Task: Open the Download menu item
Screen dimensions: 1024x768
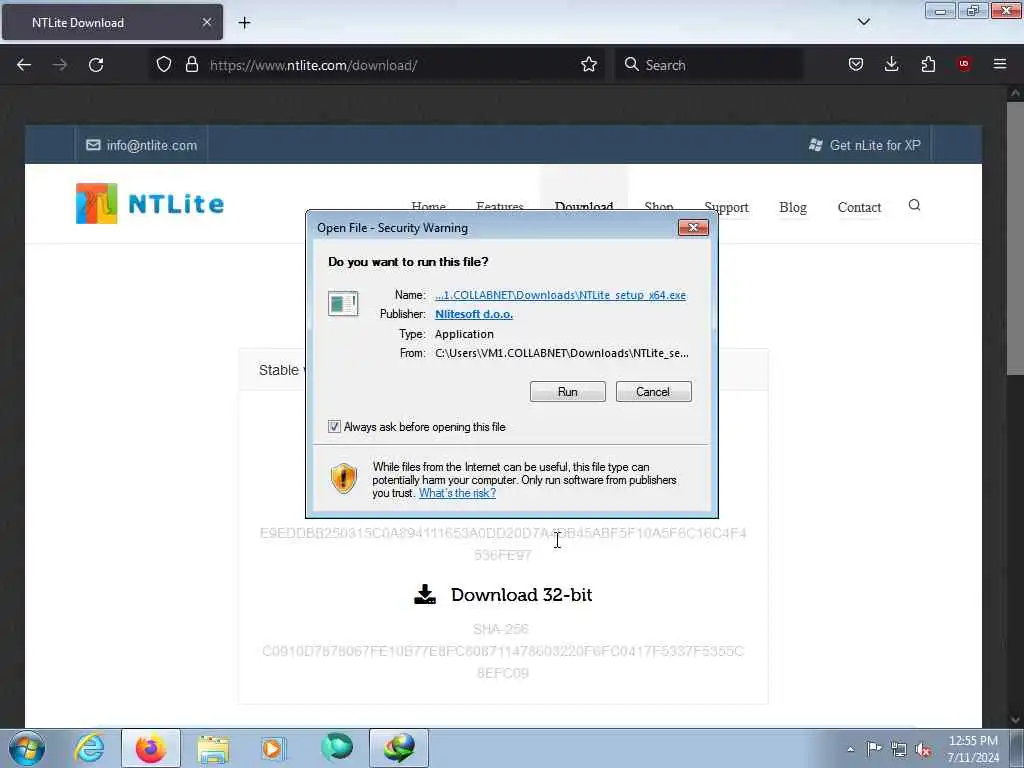Action: pyautogui.click(x=584, y=207)
